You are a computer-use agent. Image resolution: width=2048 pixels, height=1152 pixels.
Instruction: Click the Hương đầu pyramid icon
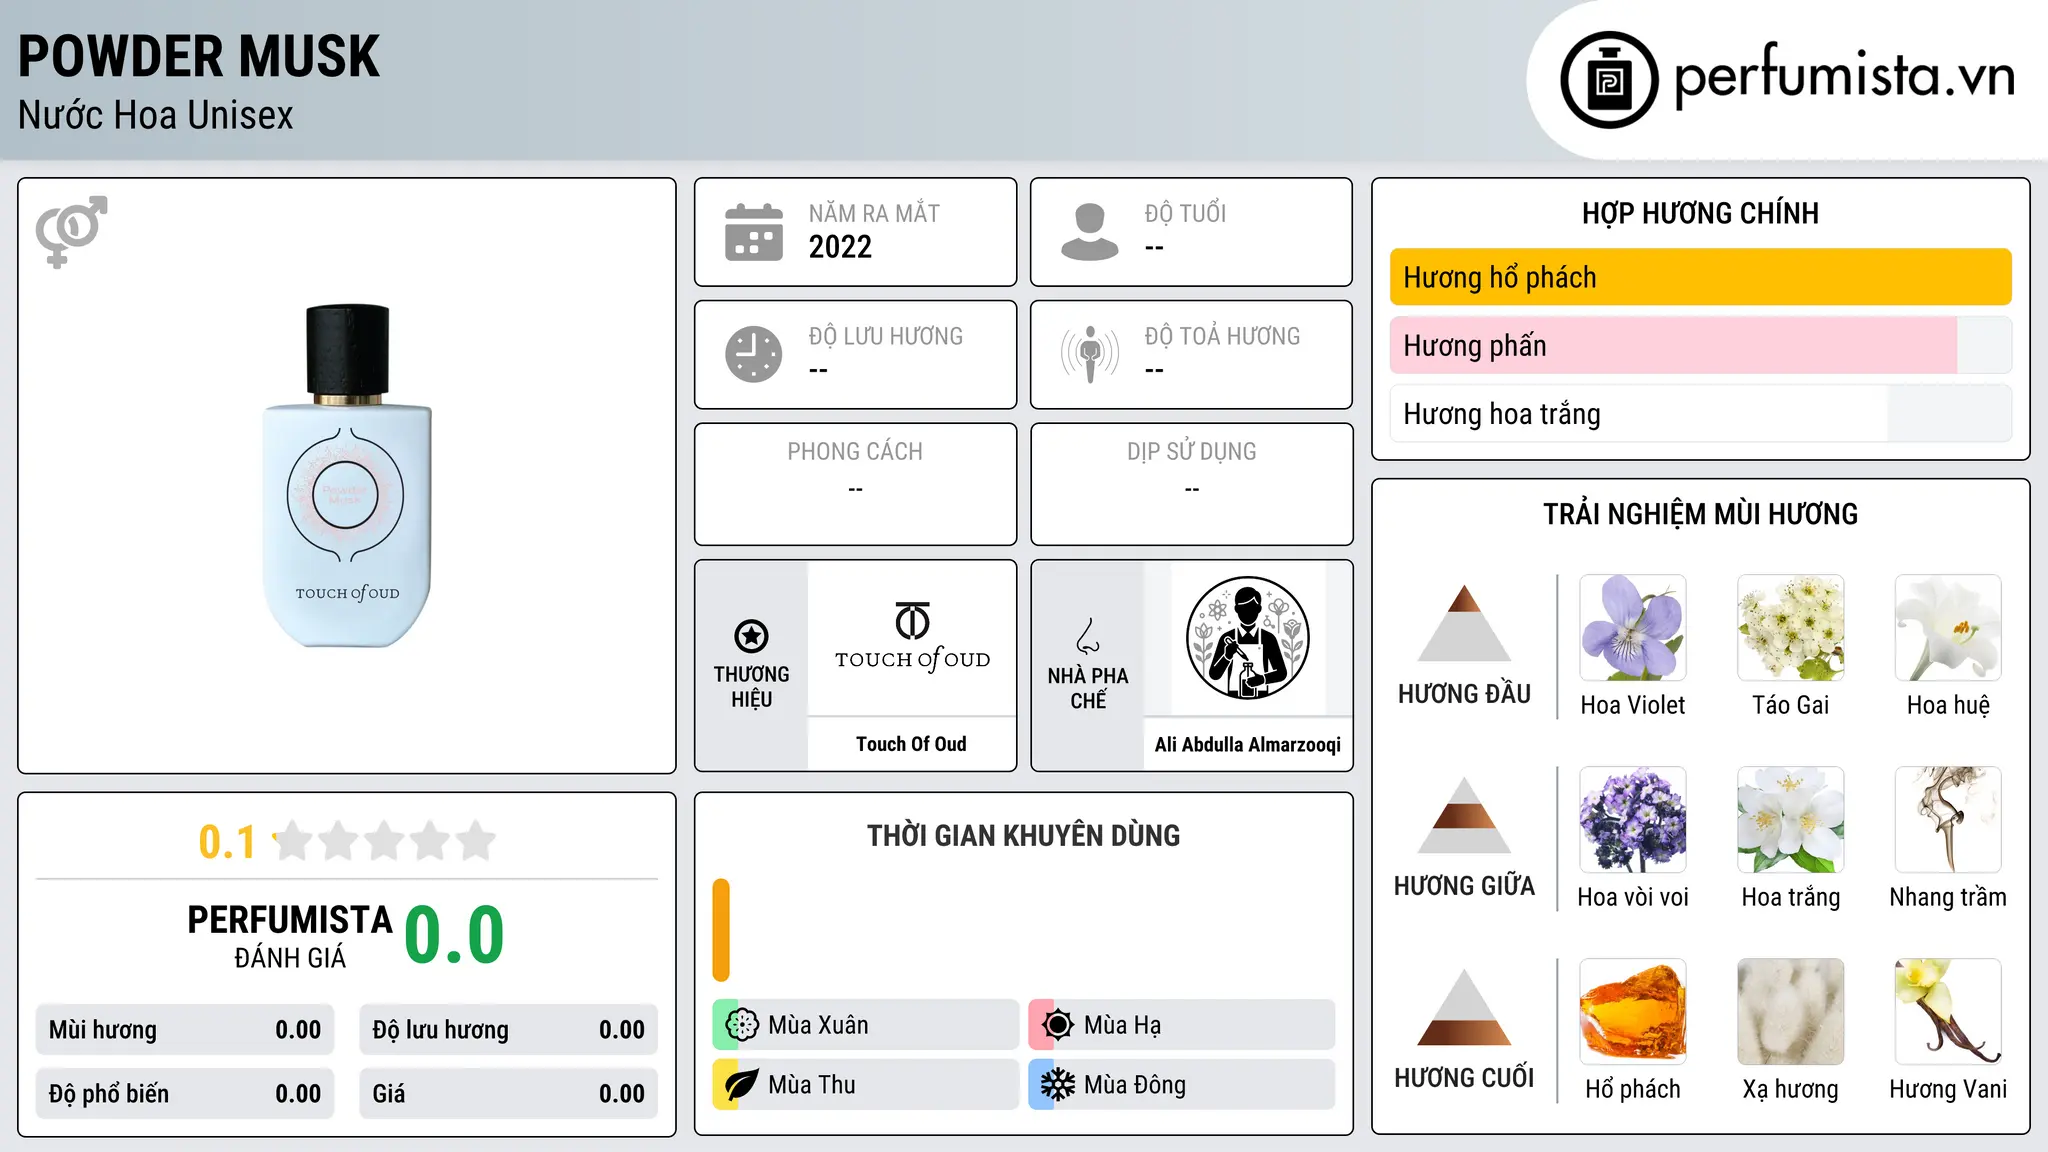1464,623
